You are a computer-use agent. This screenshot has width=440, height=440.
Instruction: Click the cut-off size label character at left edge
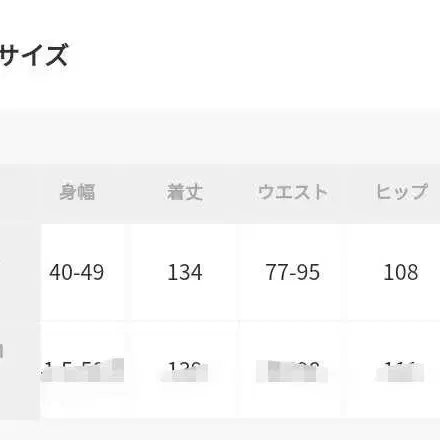coord(1,351)
